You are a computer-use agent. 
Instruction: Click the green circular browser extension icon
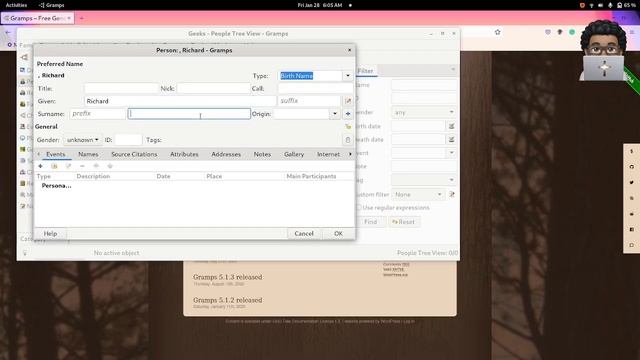tap(572, 32)
